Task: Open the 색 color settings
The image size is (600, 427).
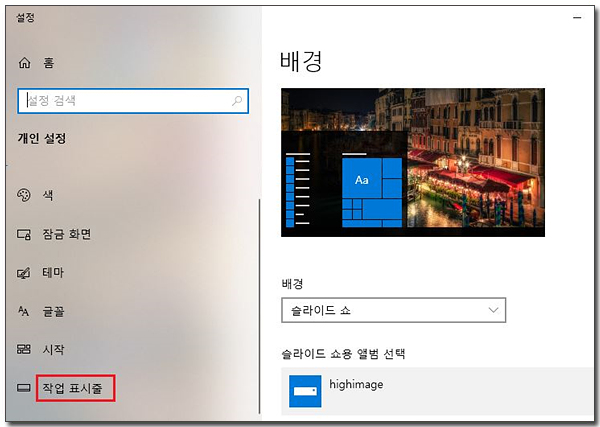Action: tap(48, 196)
